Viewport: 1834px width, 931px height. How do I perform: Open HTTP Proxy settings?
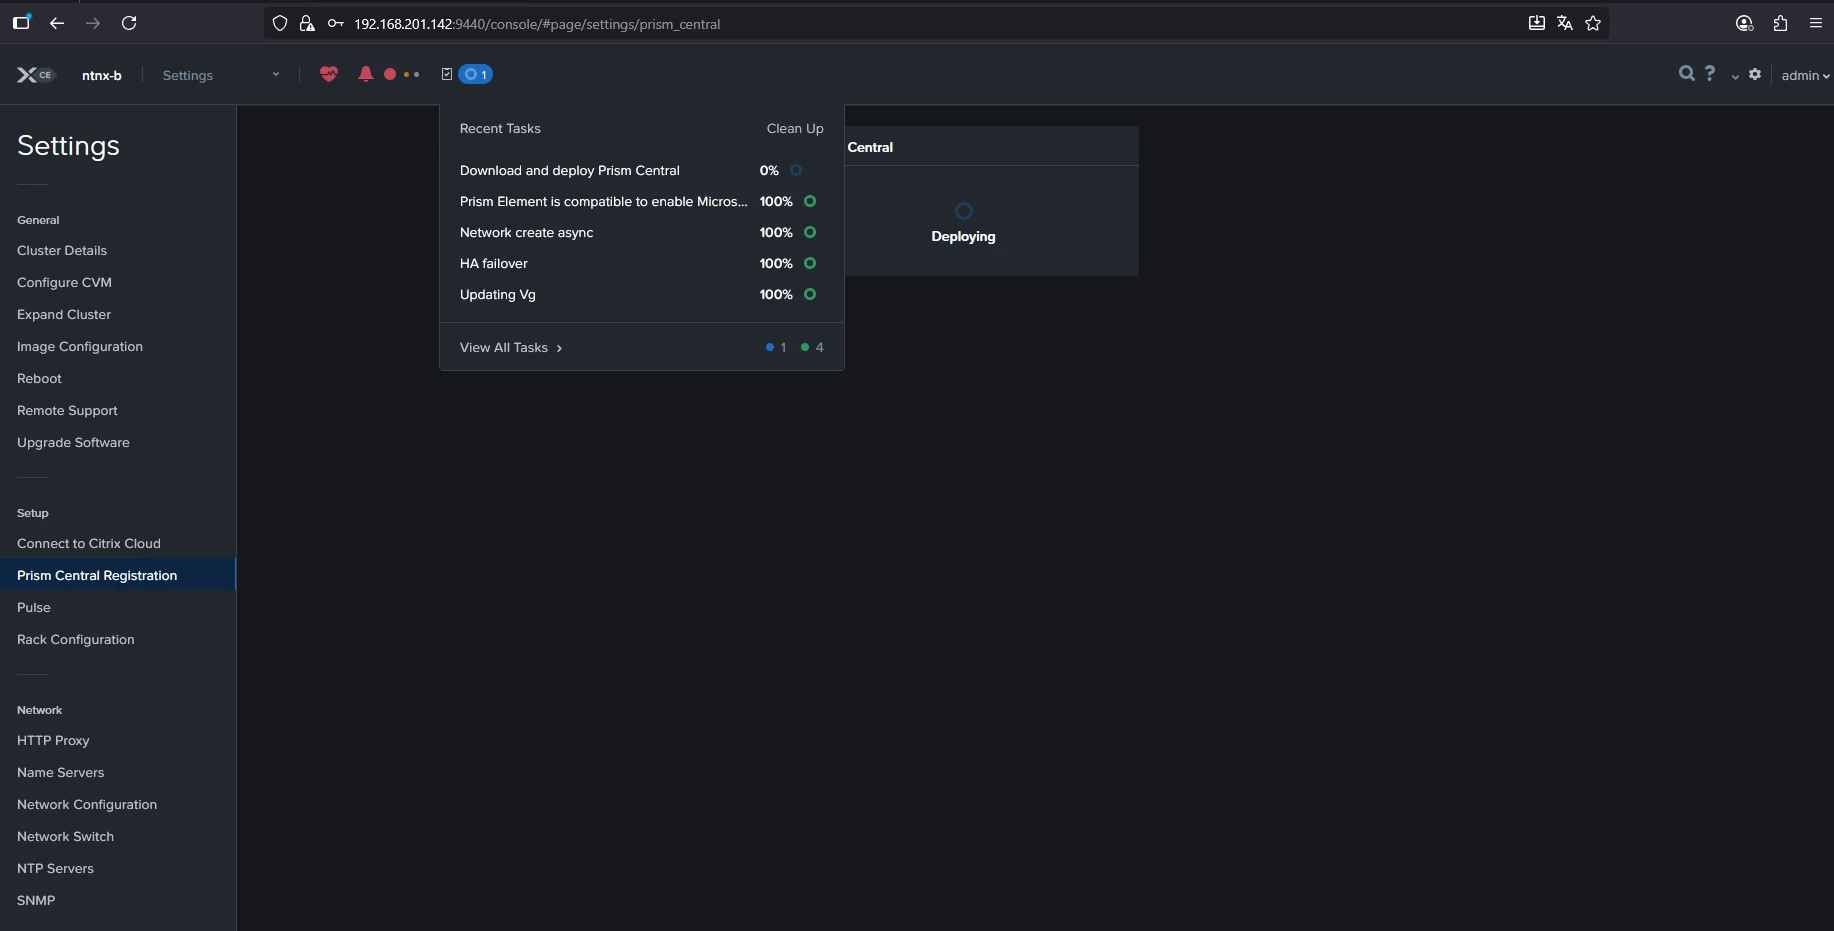pyautogui.click(x=53, y=740)
